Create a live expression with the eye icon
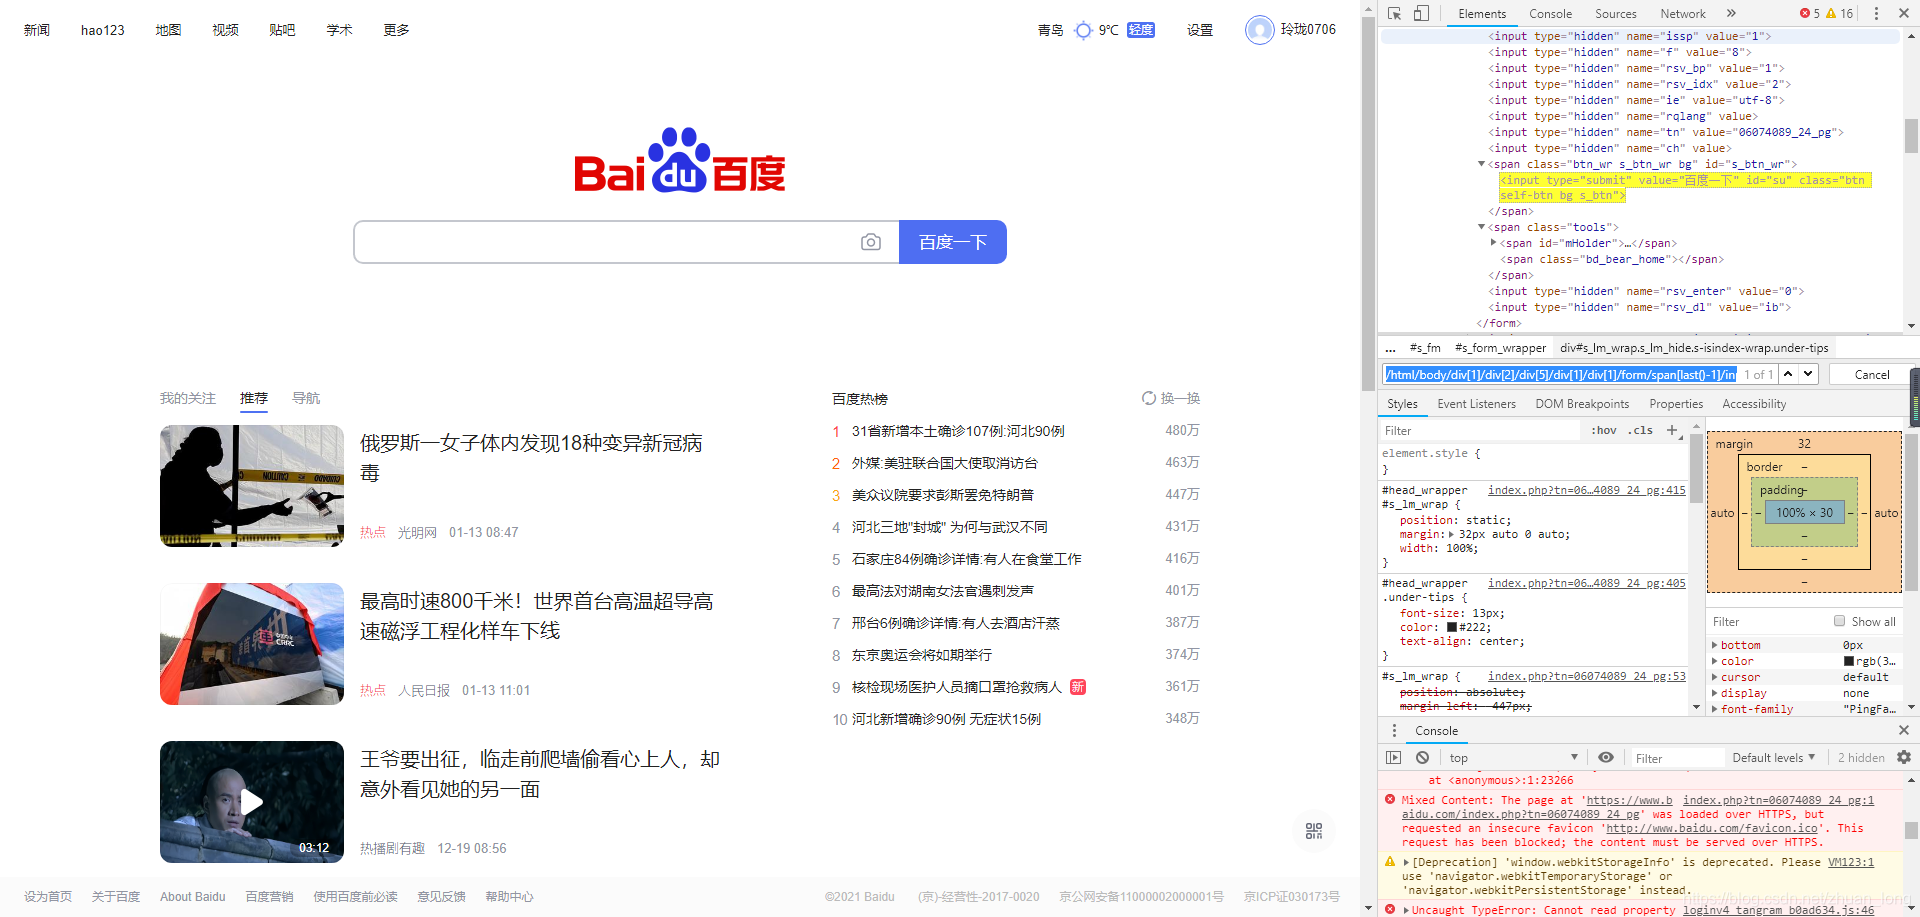This screenshot has width=1920, height=917. click(1606, 757)
